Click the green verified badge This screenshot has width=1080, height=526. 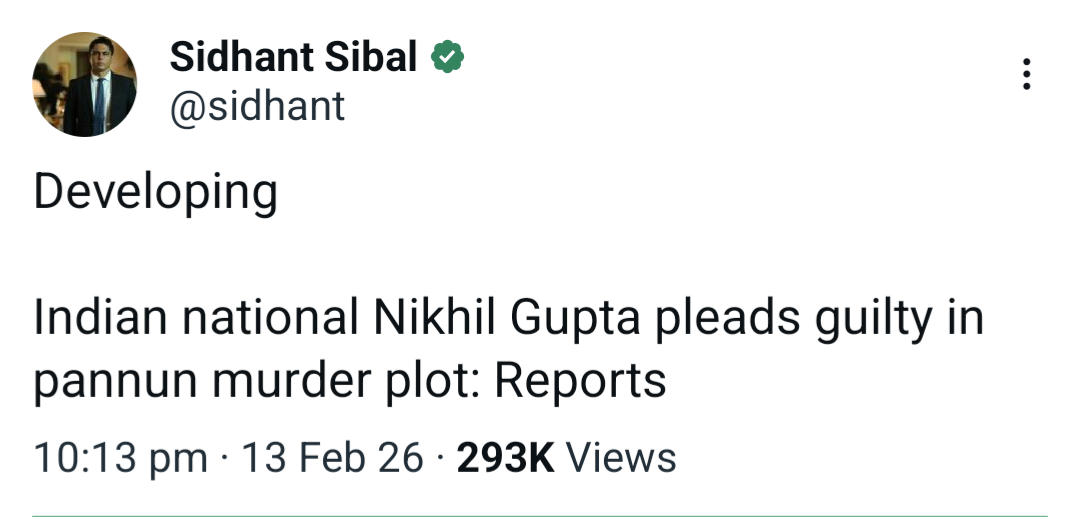coord(446,58)
